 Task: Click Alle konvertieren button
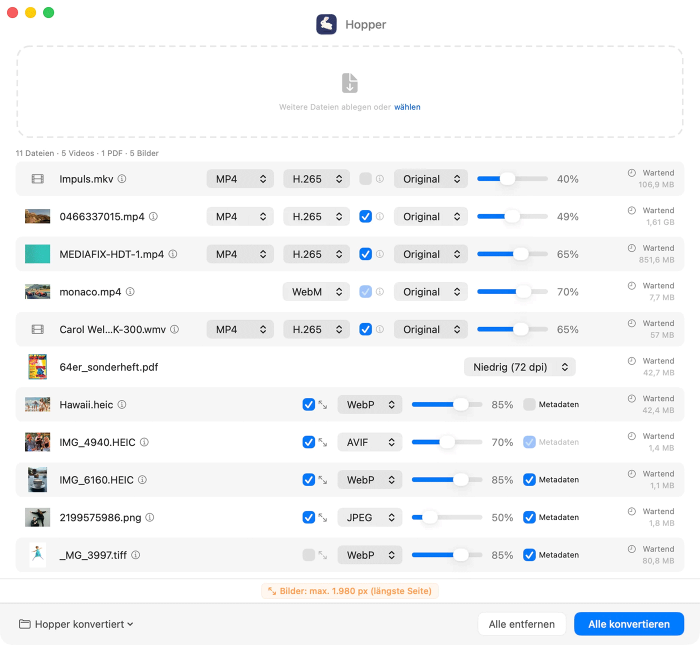click(629, 624)
